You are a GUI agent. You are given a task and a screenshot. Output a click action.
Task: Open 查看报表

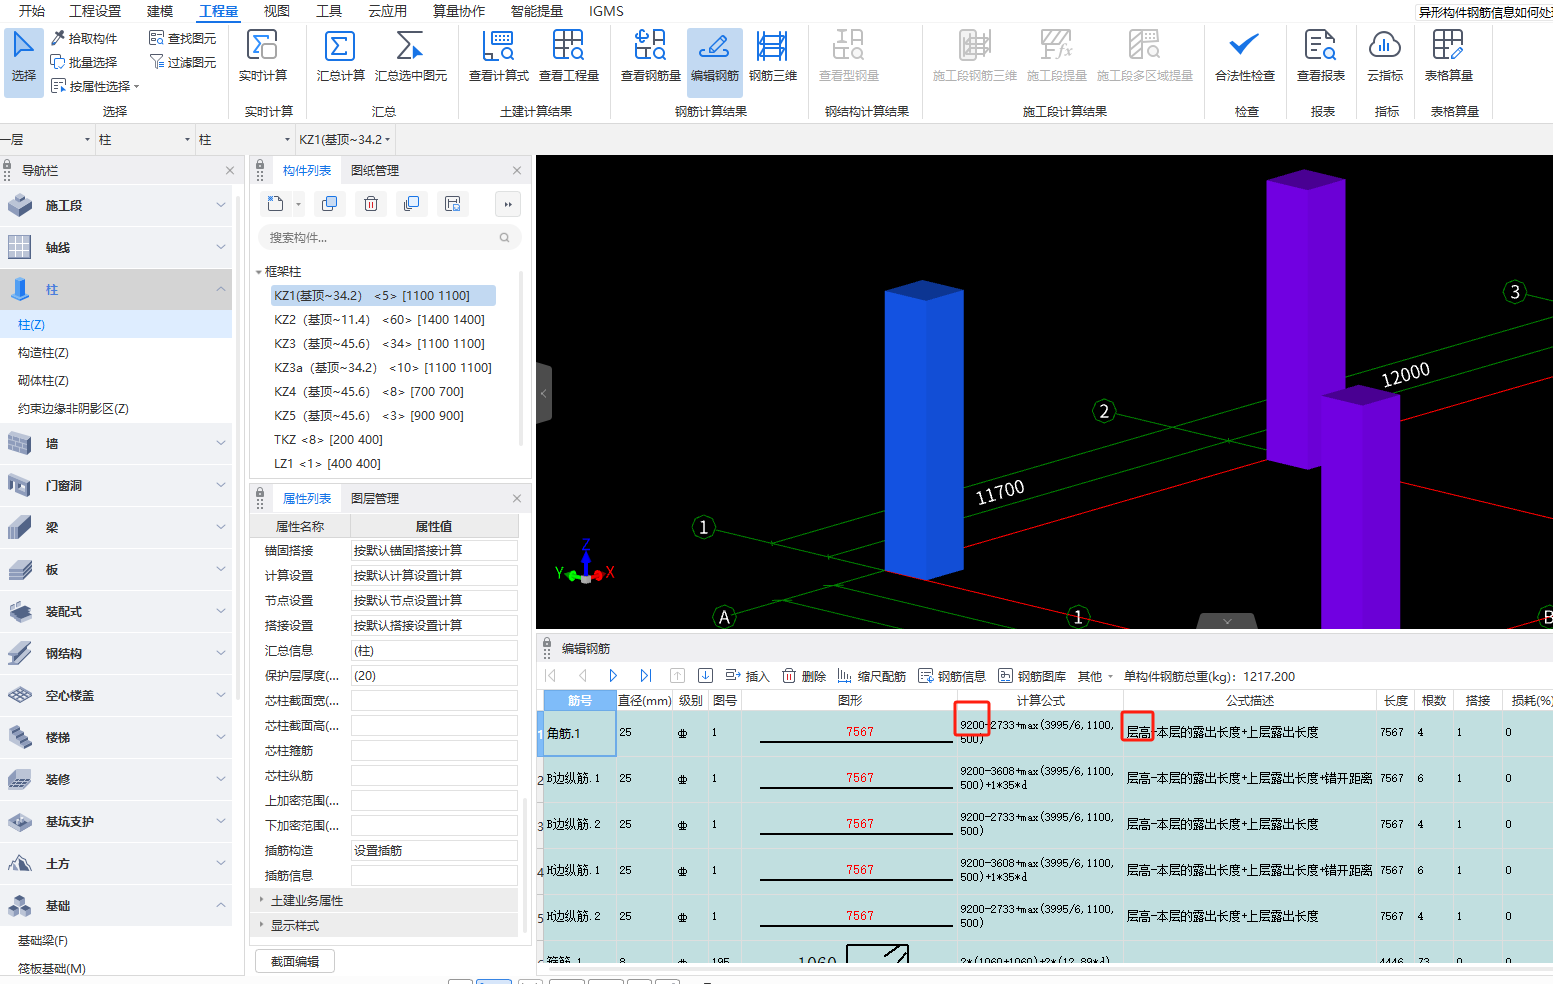[1320, 57]
